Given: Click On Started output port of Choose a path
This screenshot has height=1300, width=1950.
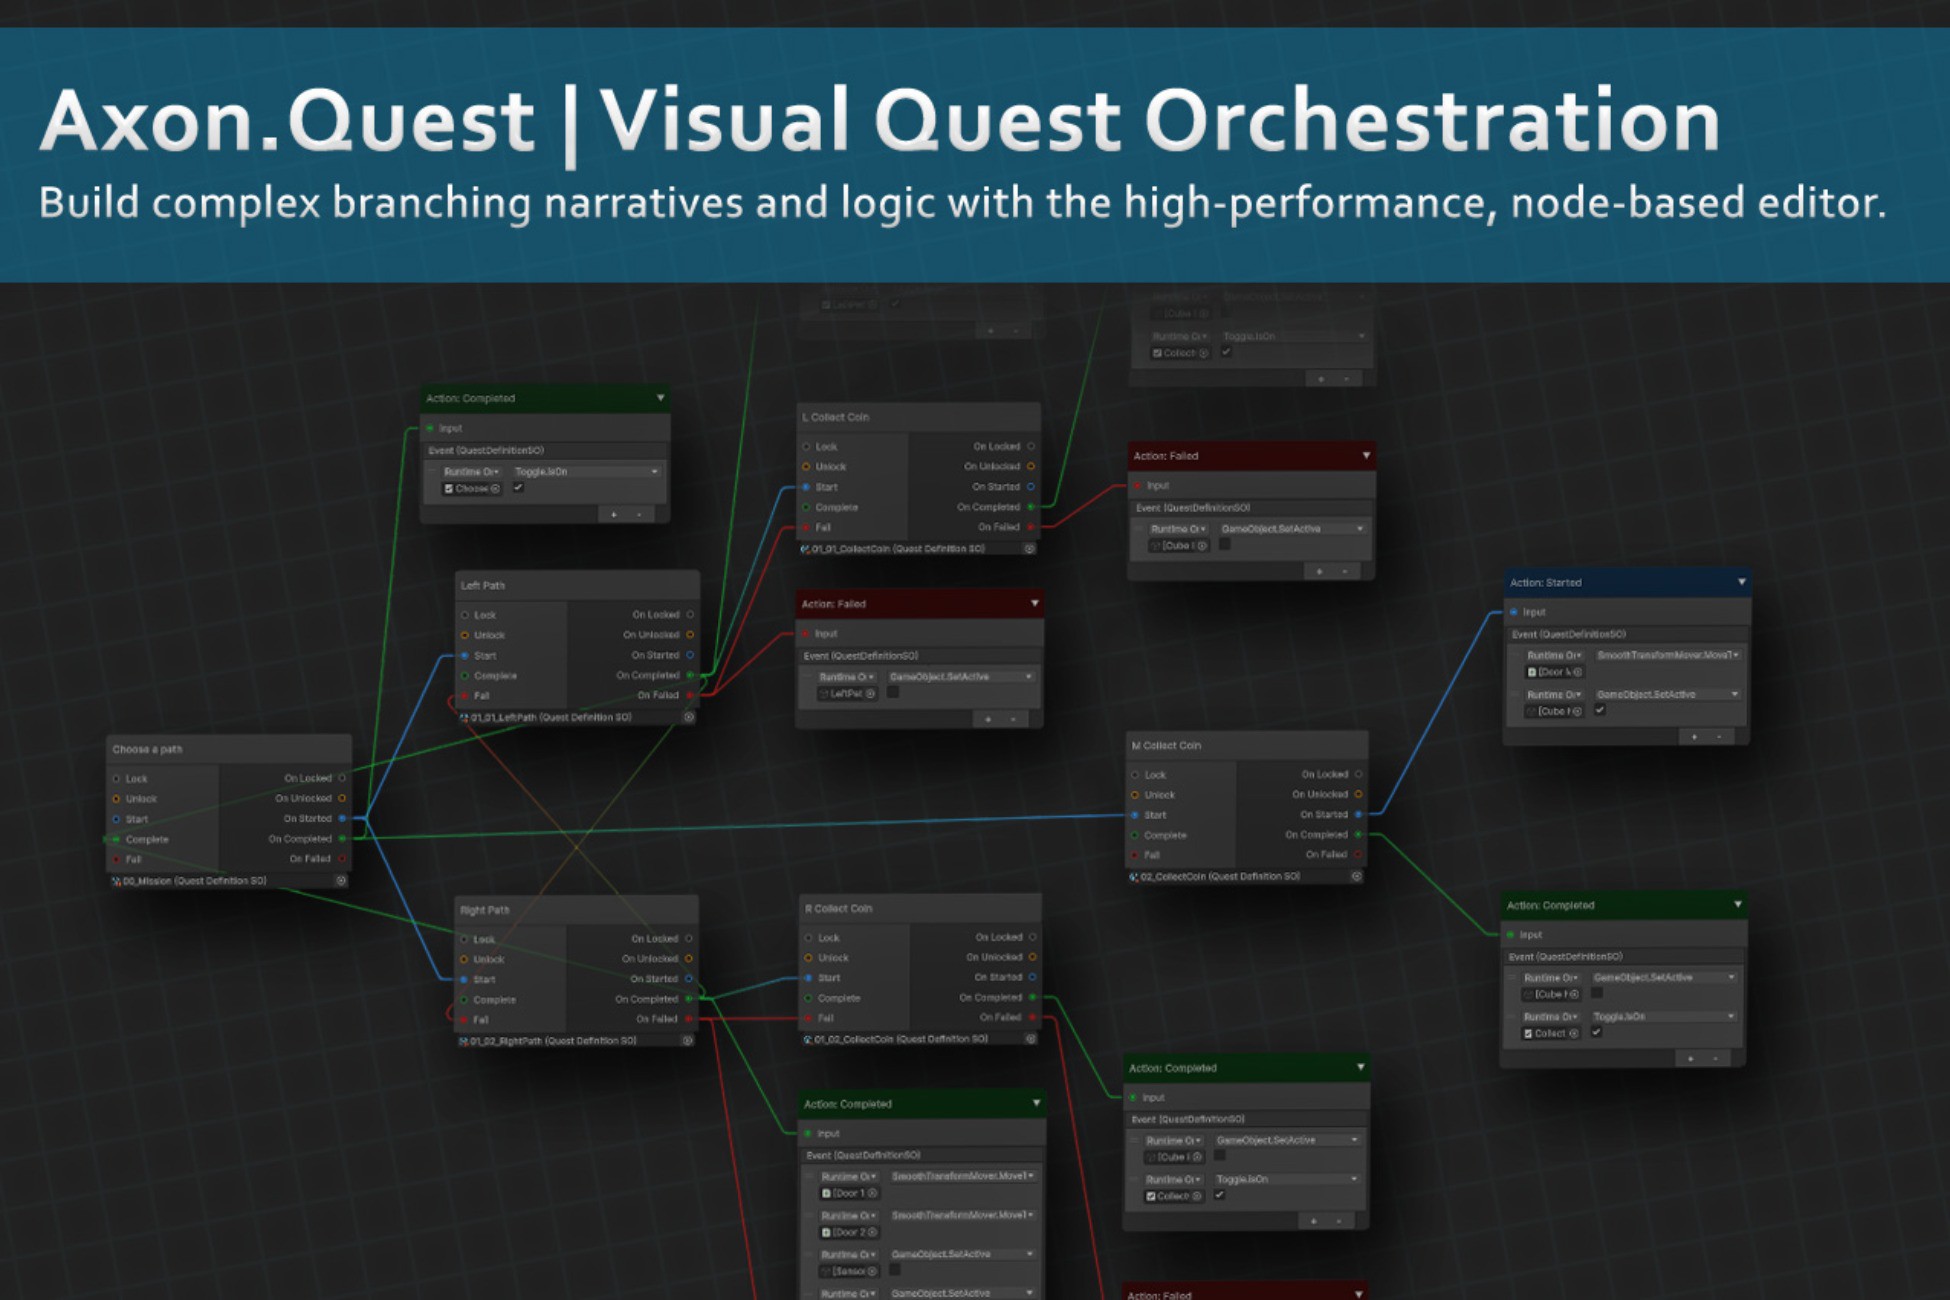Looking at the screenshot, I should pos(343,819).
